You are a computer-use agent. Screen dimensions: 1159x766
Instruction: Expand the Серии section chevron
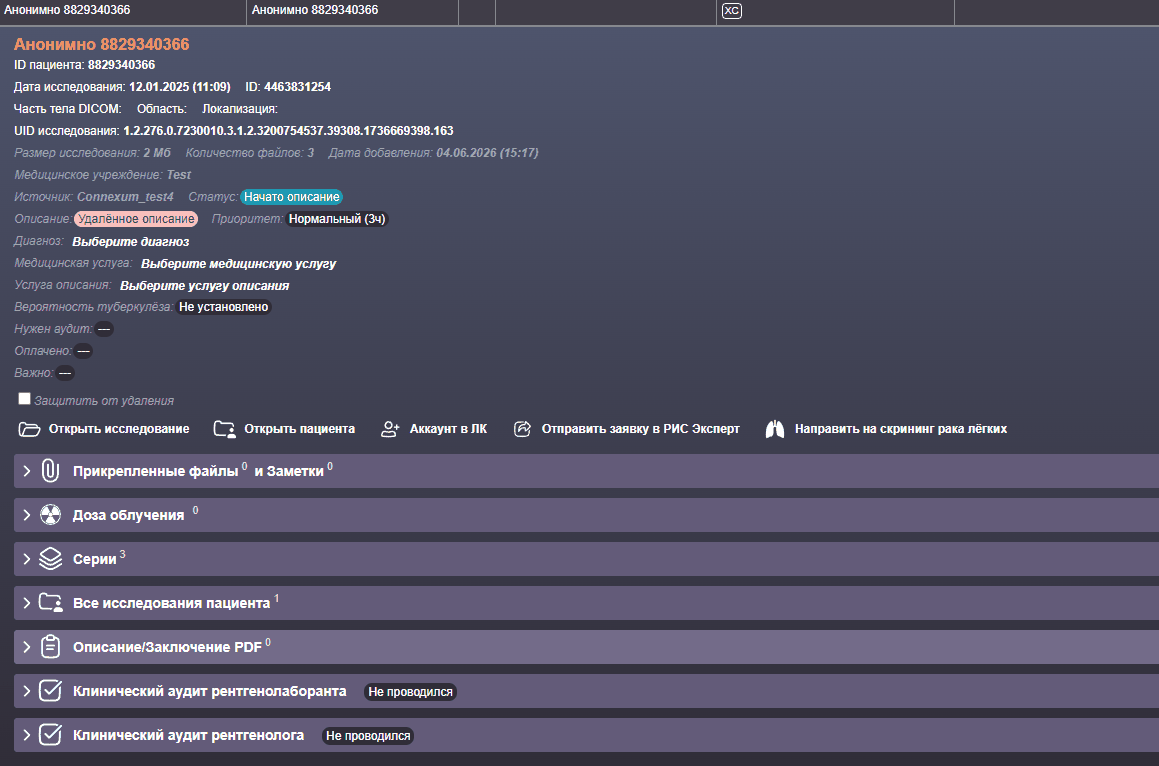click(x=27, y=559)
